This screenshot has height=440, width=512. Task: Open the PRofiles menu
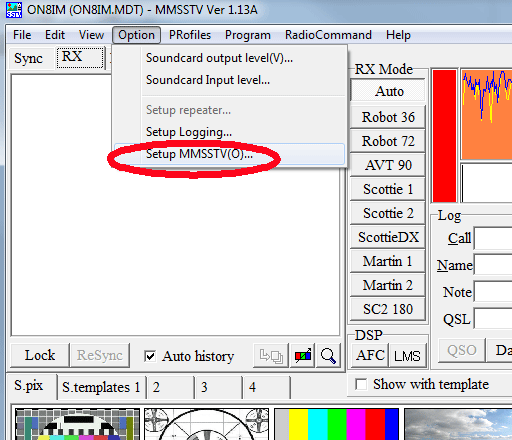pos(190,35)
